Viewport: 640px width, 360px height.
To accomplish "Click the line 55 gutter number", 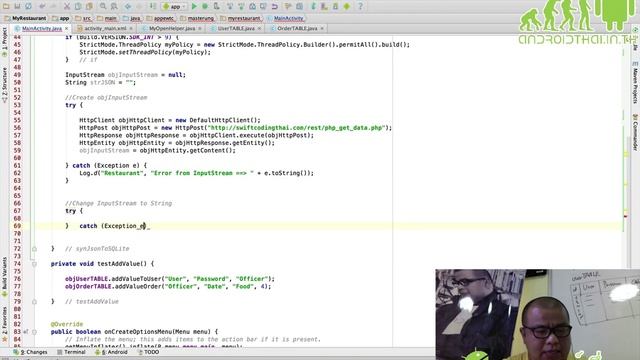I will [17, 120].
